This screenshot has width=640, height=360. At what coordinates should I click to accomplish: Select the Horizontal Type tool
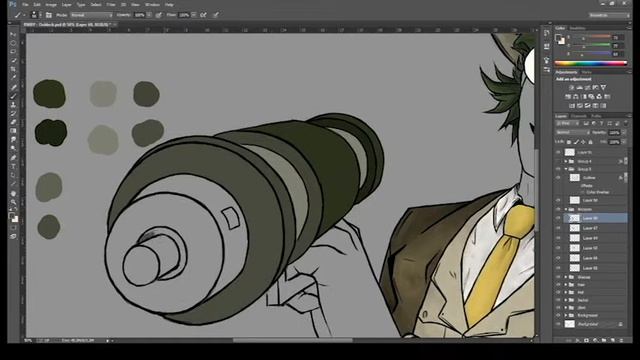click(x=13, y=167)
